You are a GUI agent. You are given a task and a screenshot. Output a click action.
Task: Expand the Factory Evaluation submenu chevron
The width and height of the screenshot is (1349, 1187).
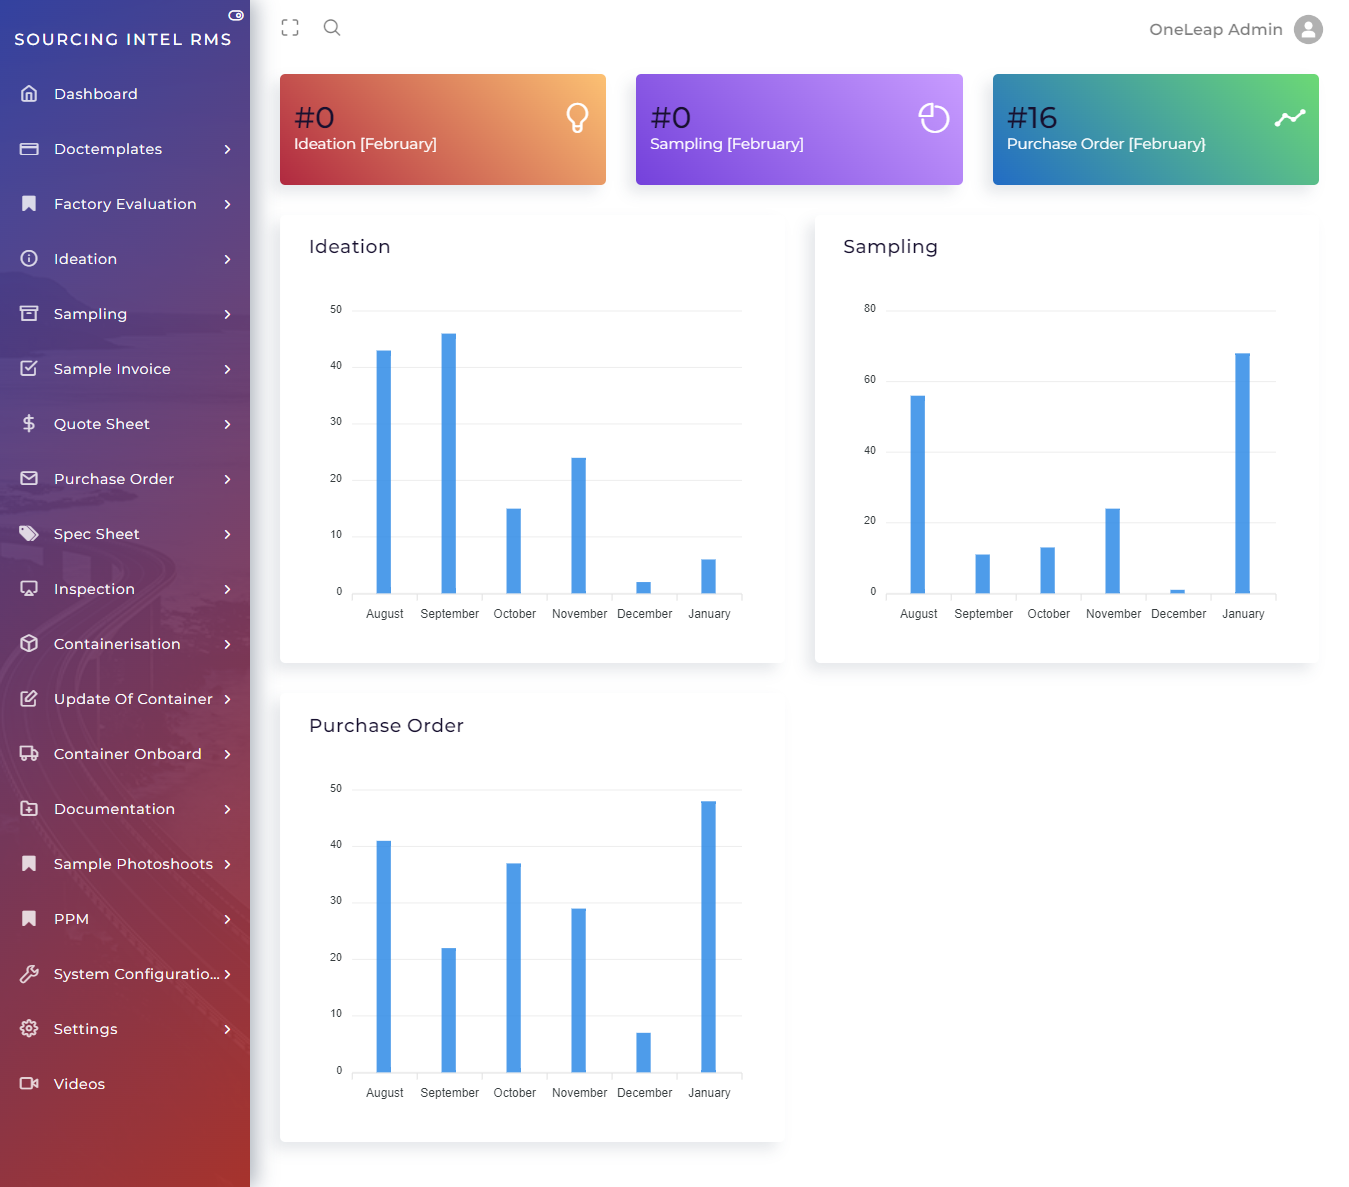tap(227, 204)
